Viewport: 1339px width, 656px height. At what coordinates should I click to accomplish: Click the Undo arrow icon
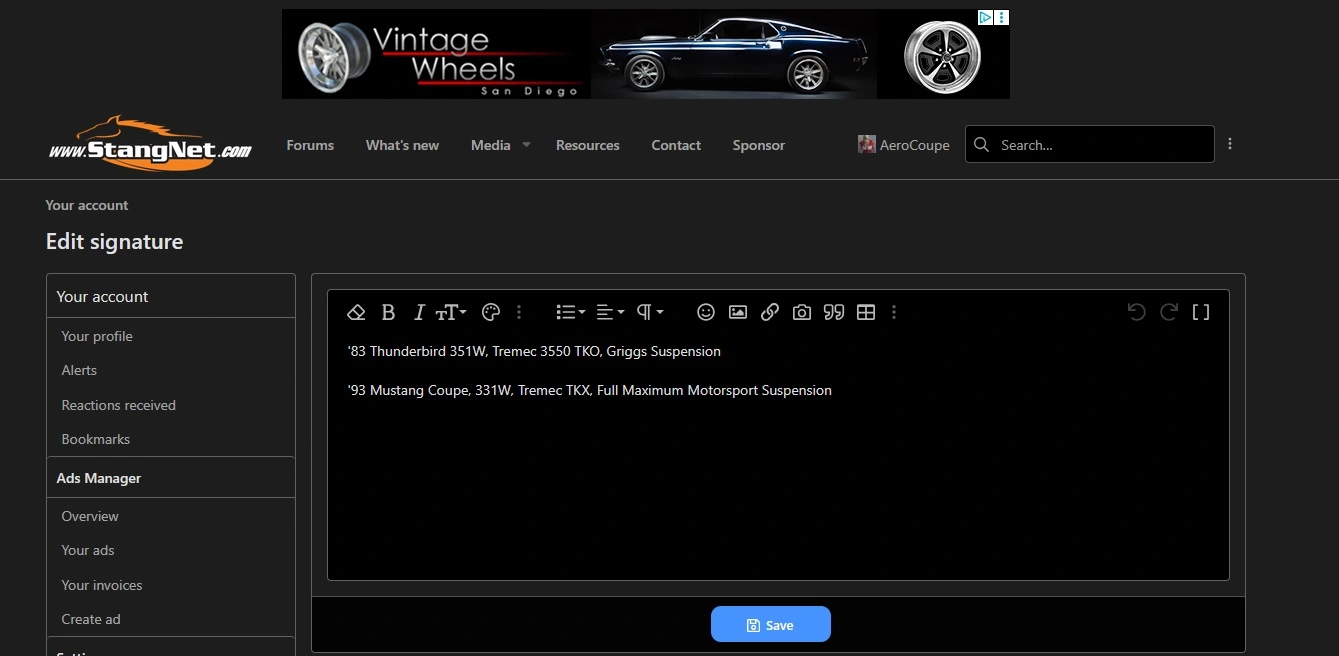tap(1136, 312)
